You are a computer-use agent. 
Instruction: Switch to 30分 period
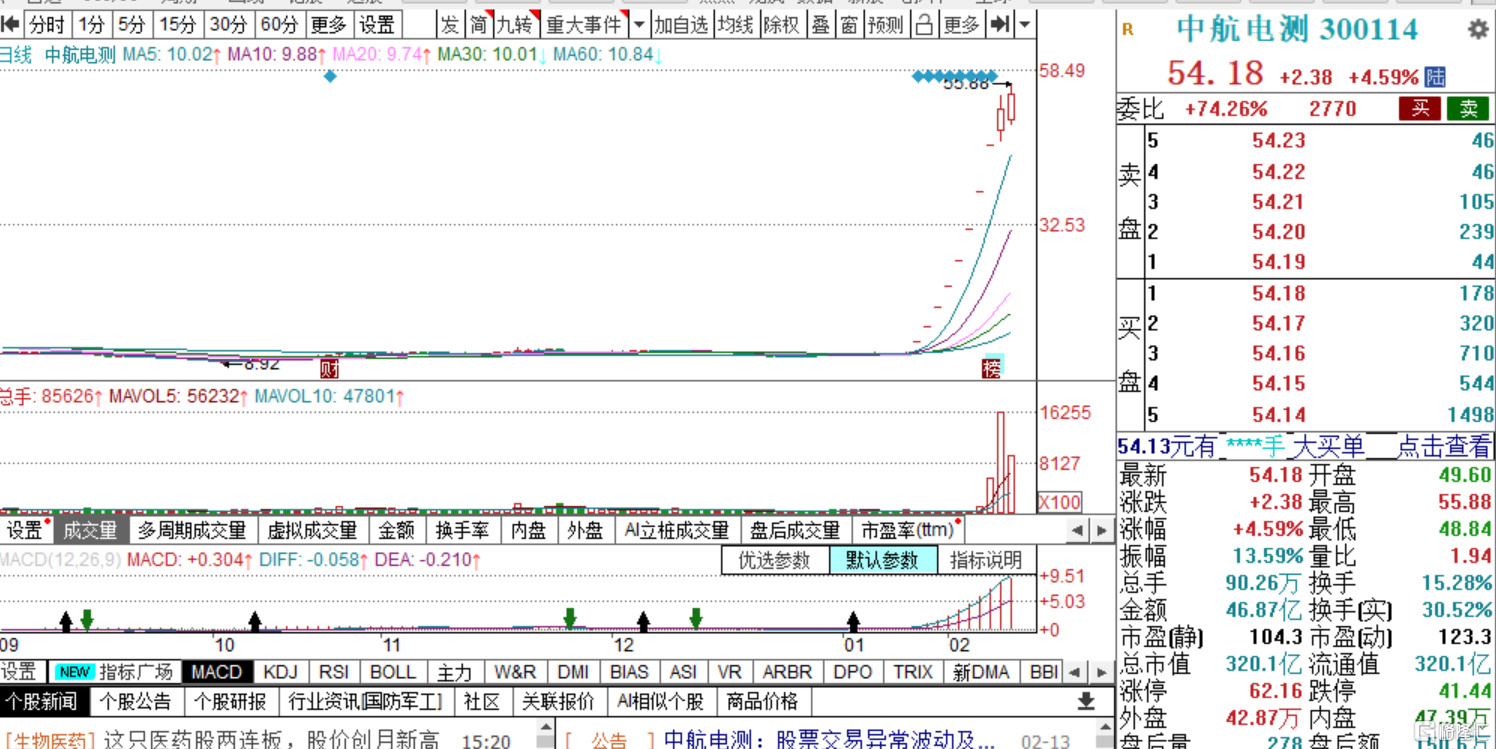pyautogui.click(x=229, y=24)
